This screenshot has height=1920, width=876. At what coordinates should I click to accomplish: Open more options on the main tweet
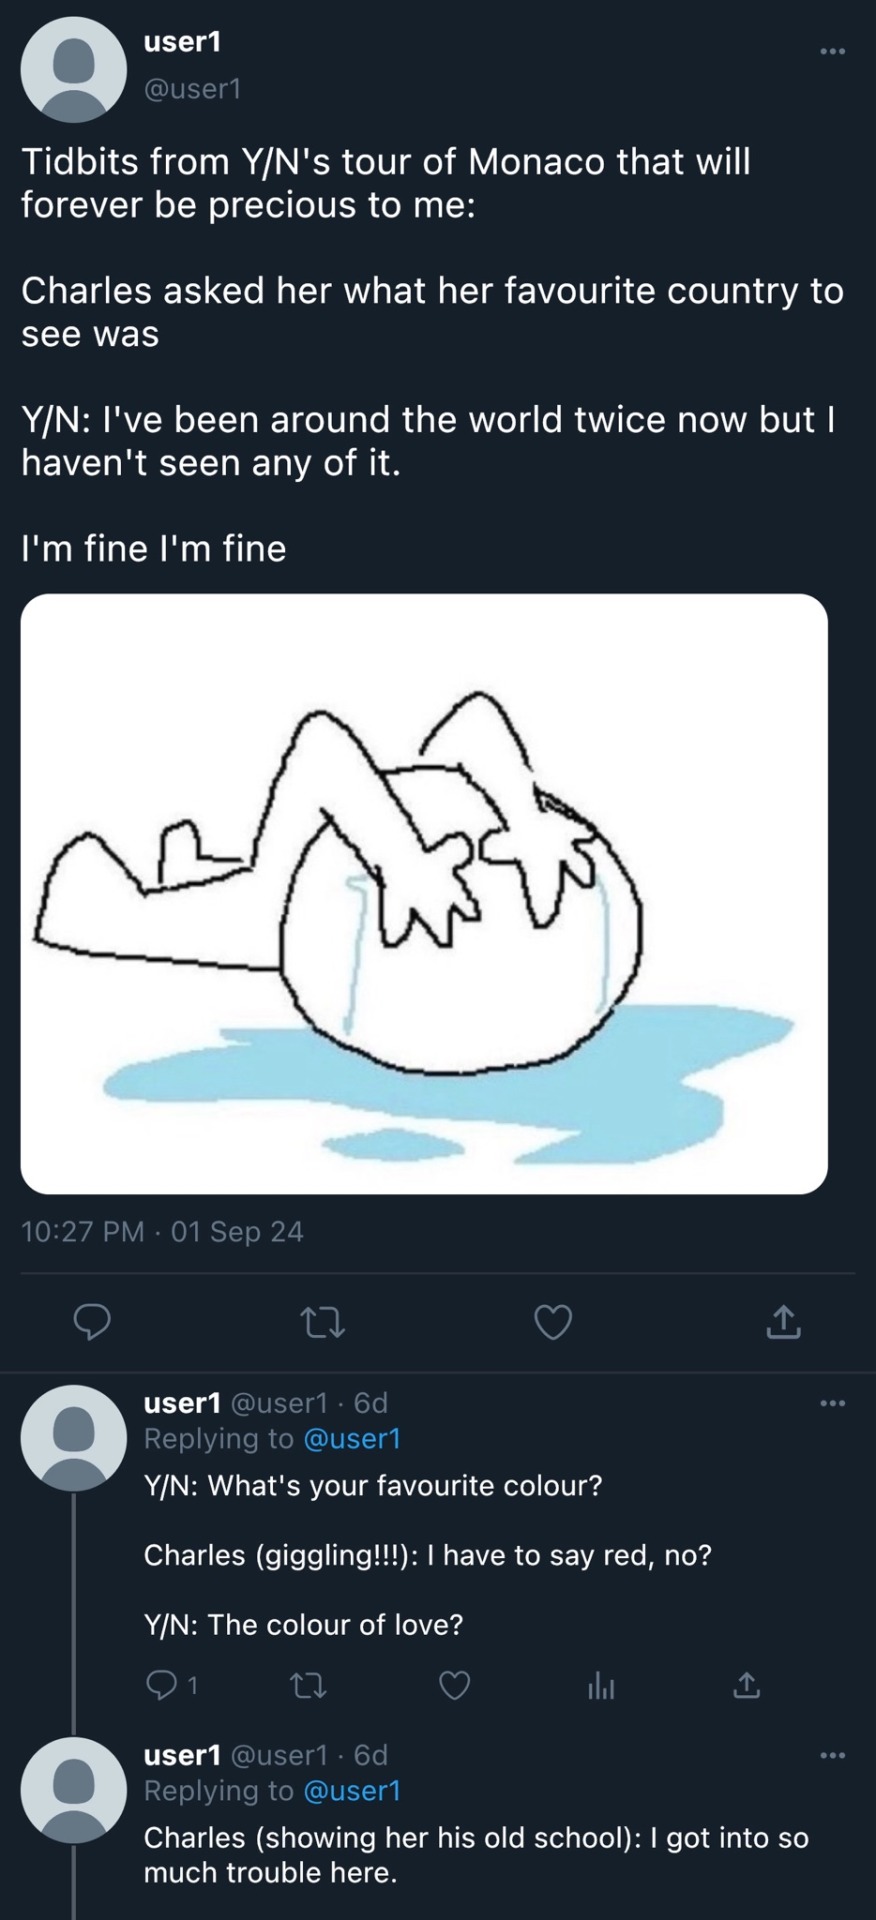tap(832, 51)
